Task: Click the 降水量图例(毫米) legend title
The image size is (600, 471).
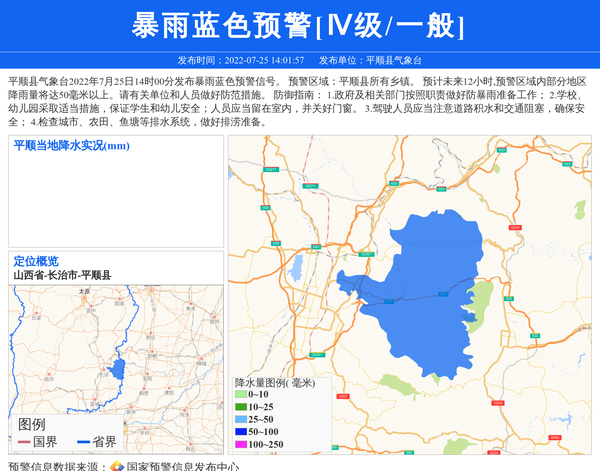Action: (x=275, y=382)
